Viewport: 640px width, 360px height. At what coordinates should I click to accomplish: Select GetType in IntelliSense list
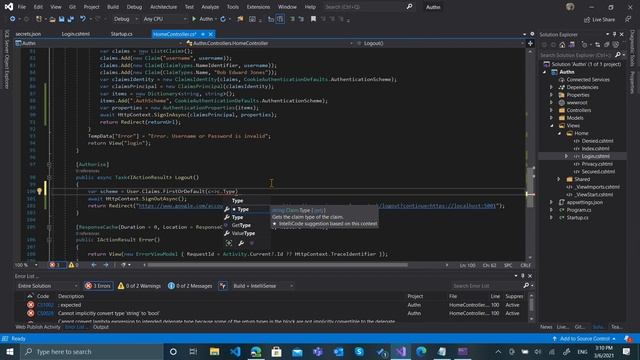(241, 225)
